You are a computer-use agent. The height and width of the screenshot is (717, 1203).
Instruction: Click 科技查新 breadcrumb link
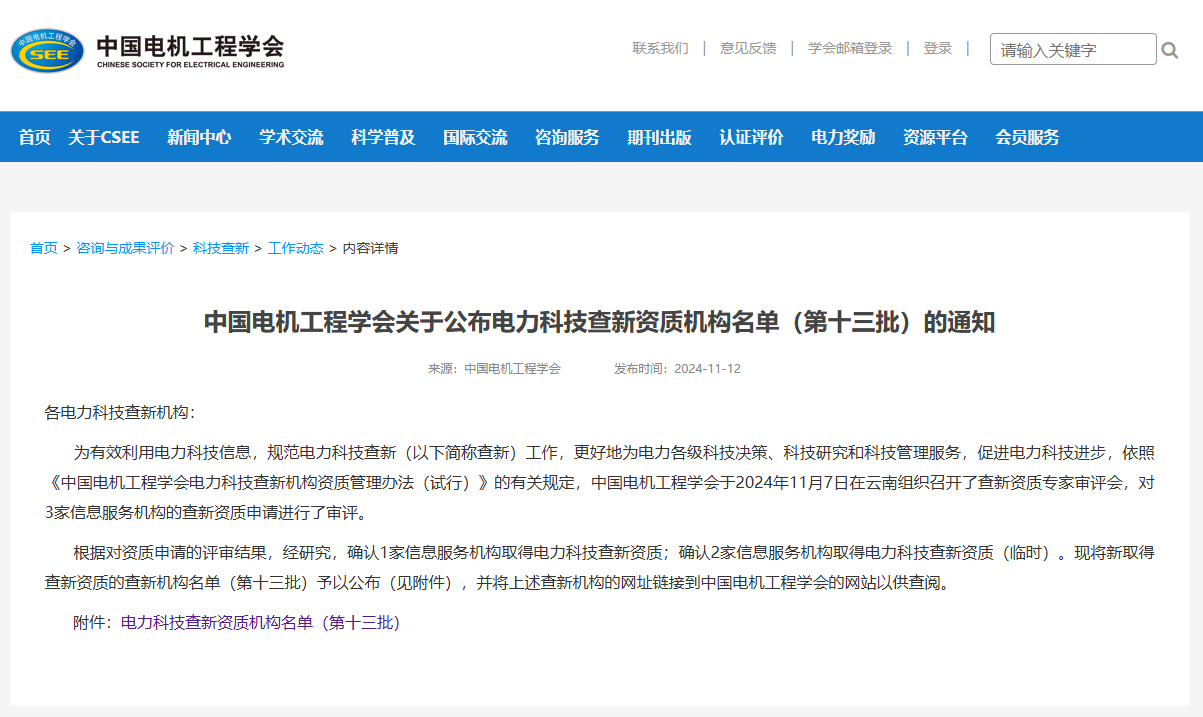coord(221,248)
